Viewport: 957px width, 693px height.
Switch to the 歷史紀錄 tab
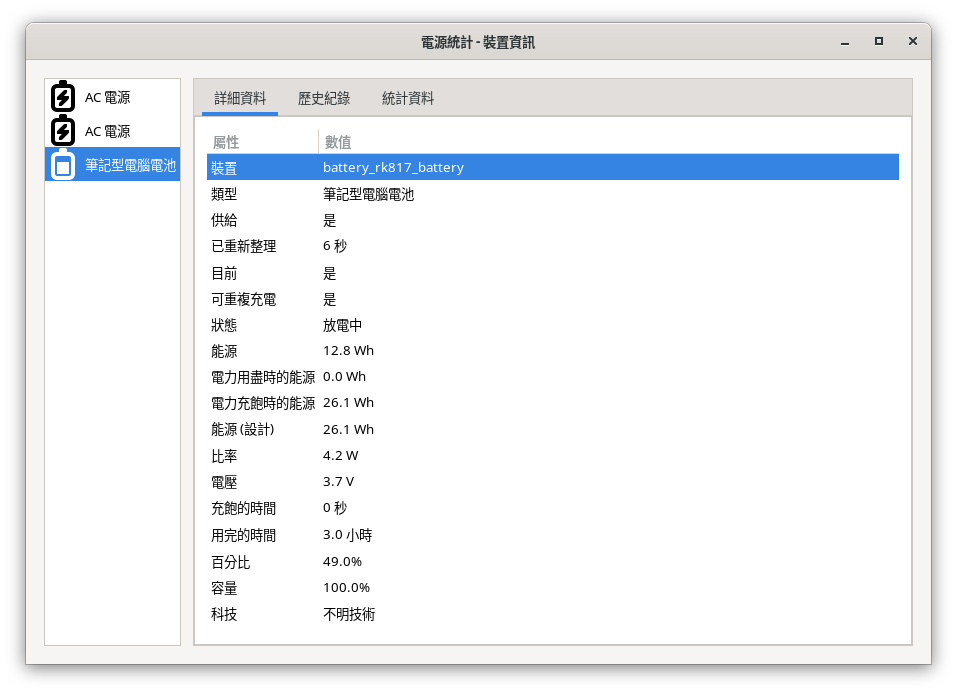click(324, 98)
